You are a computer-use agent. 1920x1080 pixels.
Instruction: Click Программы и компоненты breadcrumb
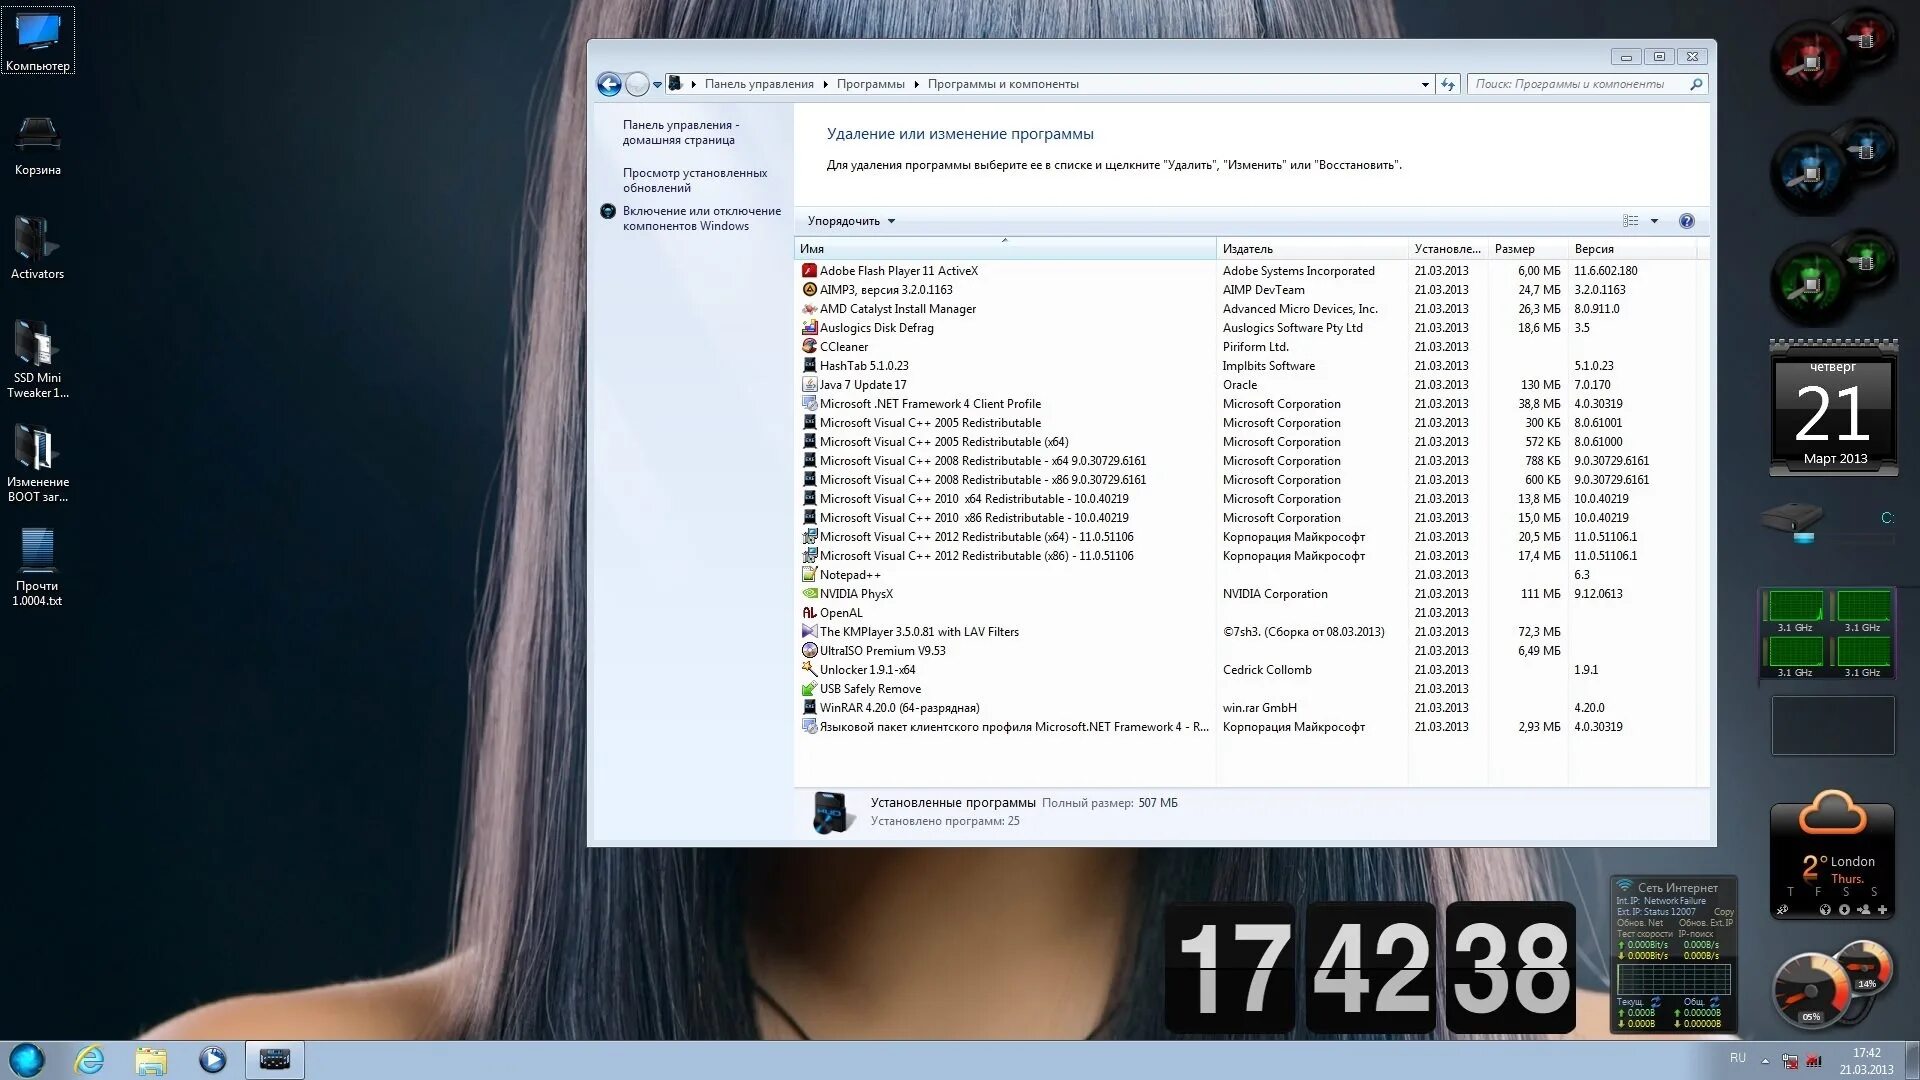[1003, 84]
